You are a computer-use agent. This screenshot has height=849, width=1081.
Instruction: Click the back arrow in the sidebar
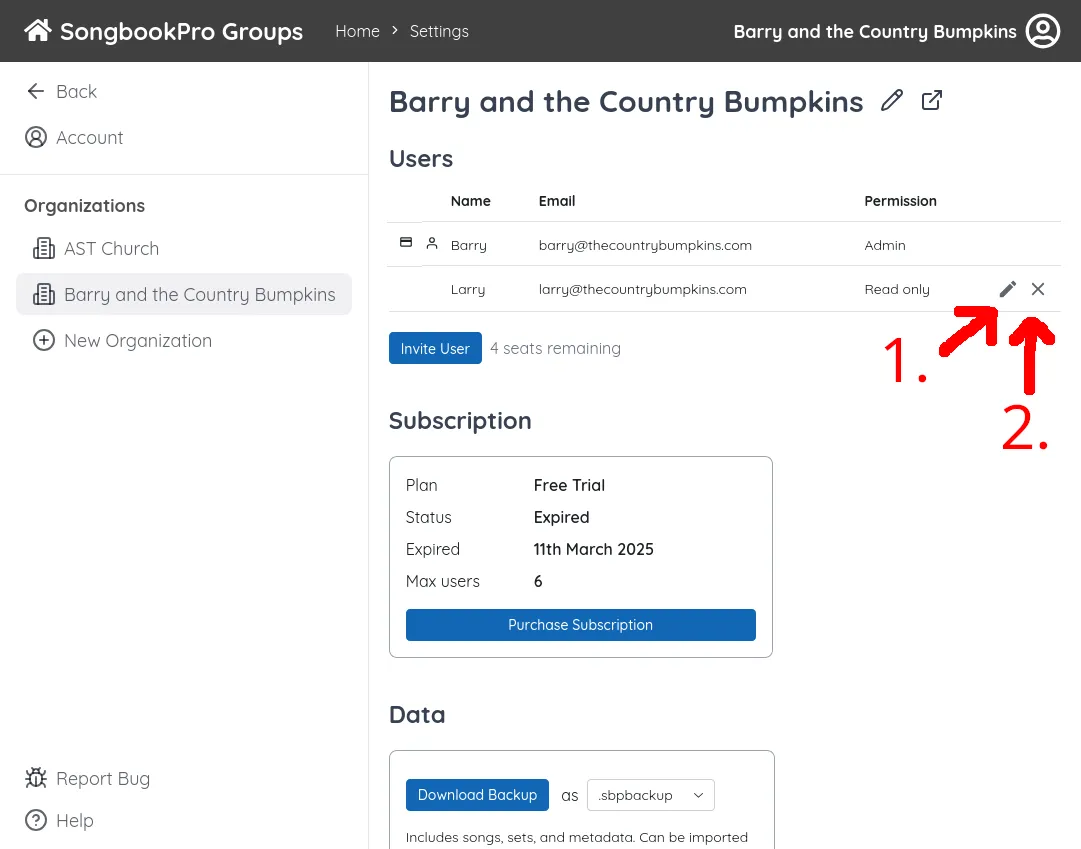(x=36, y=91)
